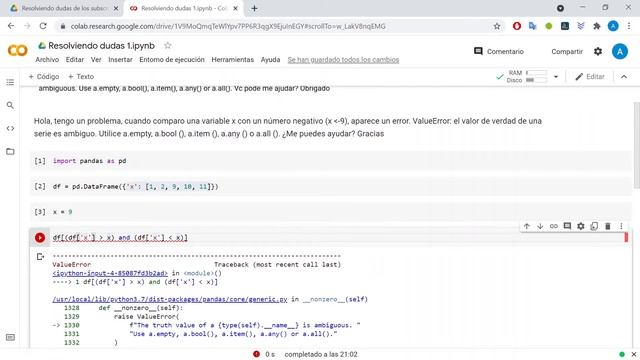Collapse the header with the chevron up
The image size is (640, 360).
point(624,77)
